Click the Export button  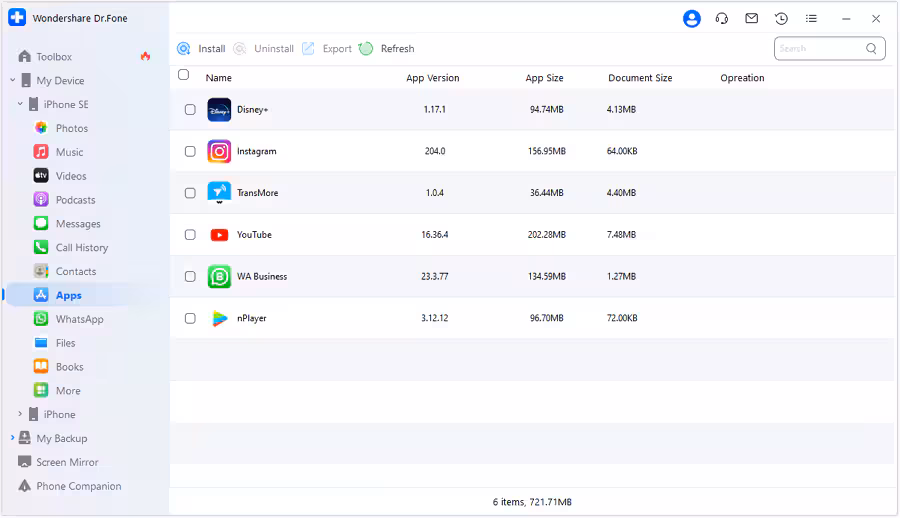click(x=327, y=49)
